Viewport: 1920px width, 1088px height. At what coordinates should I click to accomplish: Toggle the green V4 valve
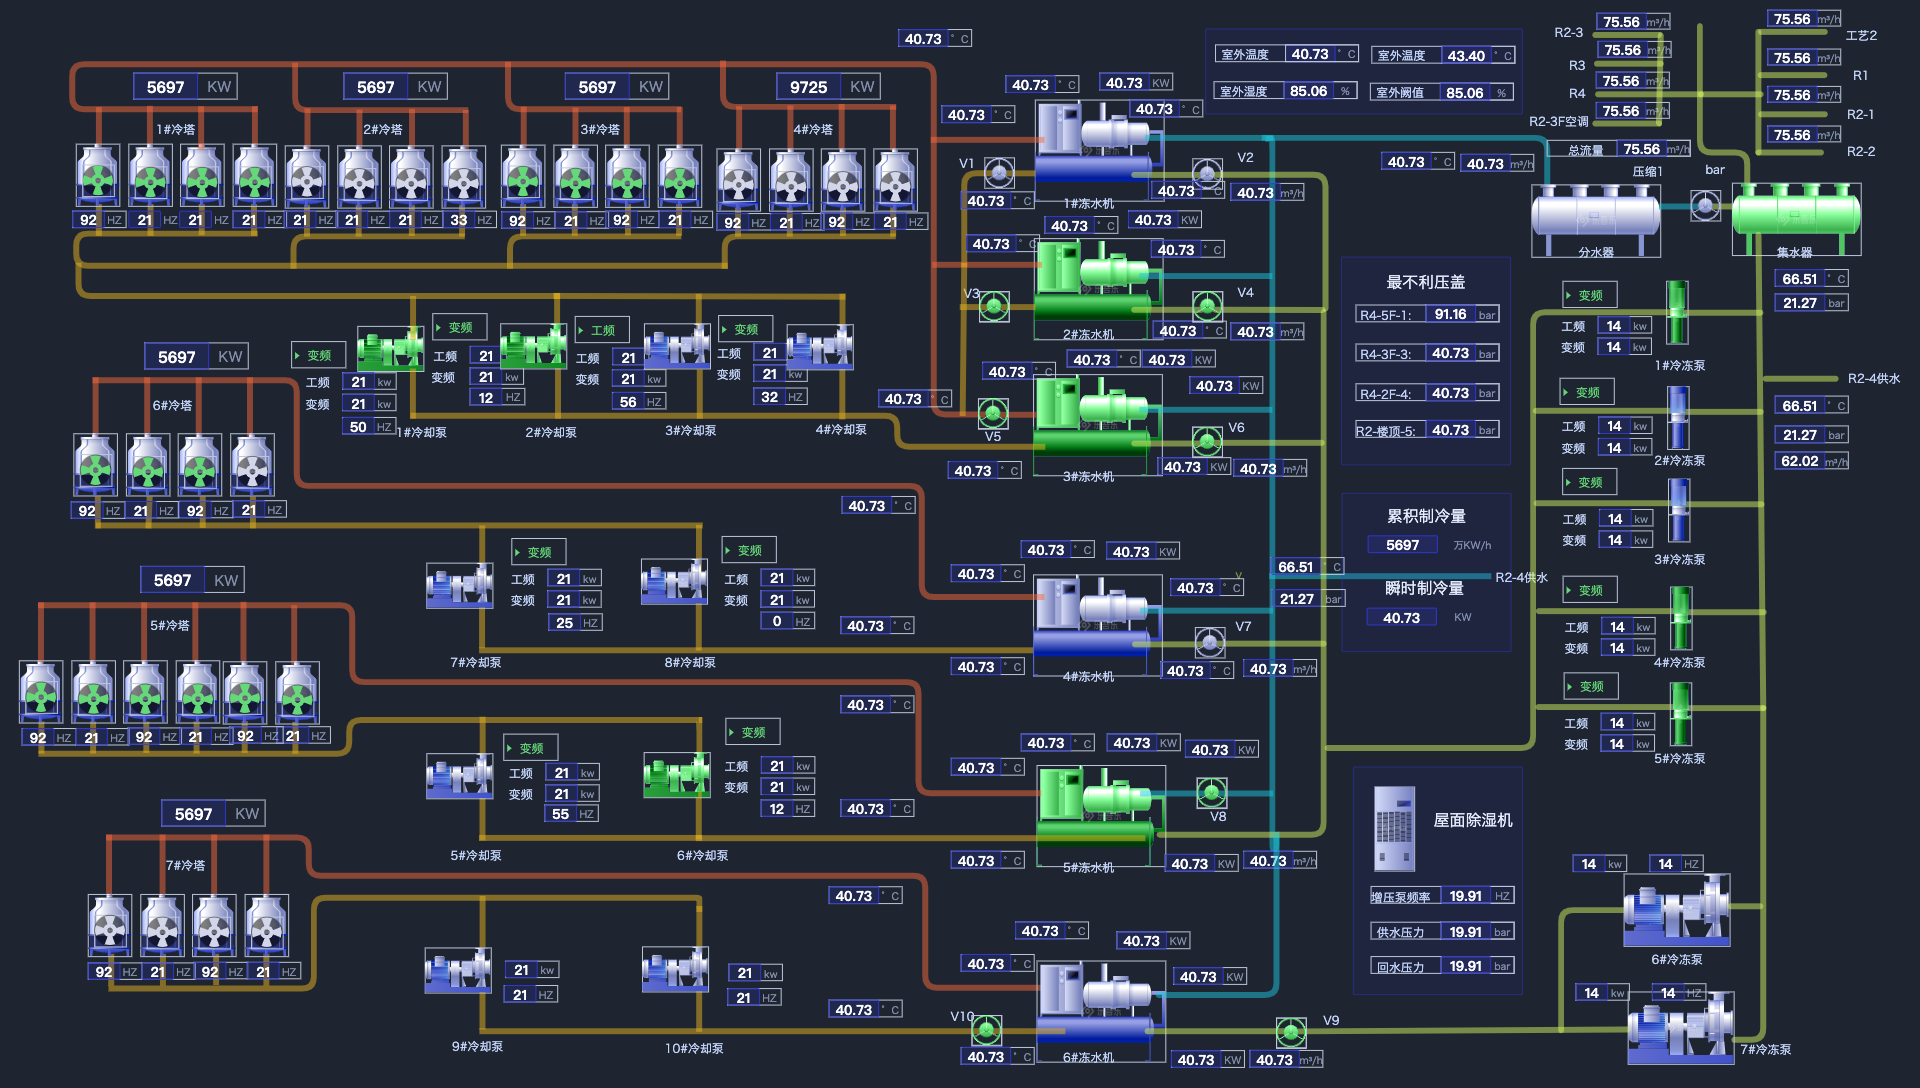(1207, 306)
